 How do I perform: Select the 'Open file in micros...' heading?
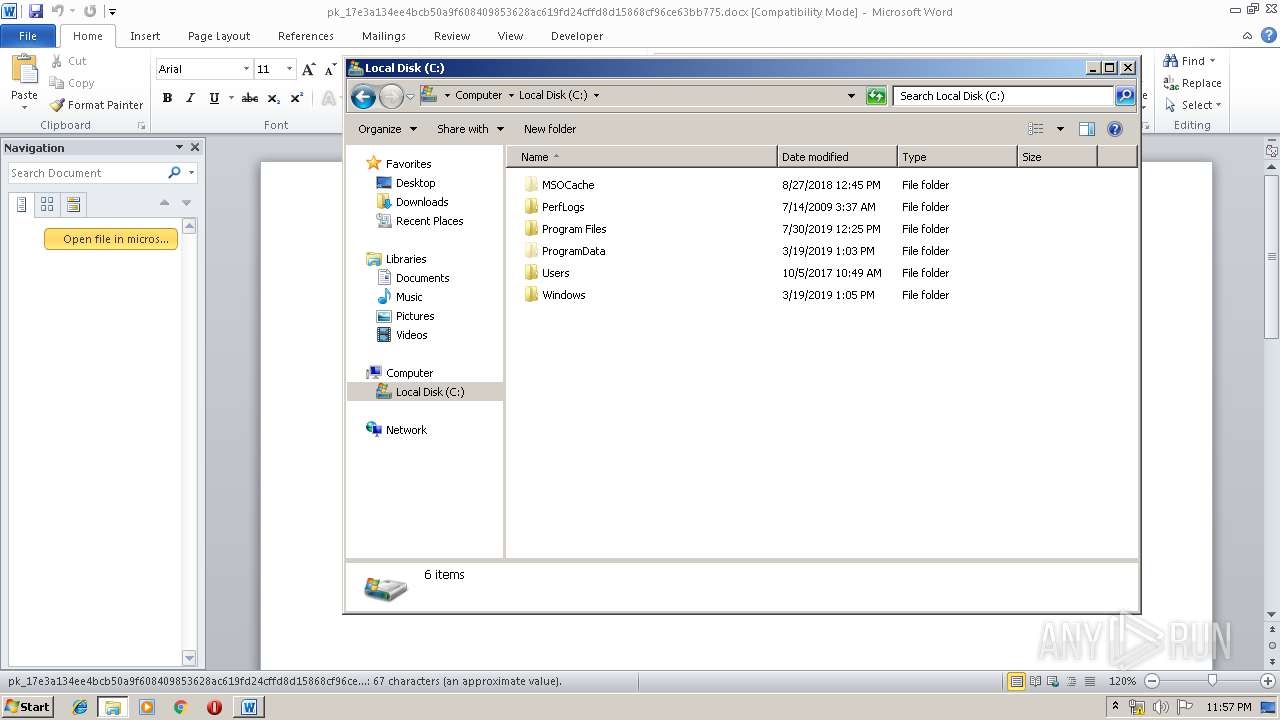click(111, 239)
